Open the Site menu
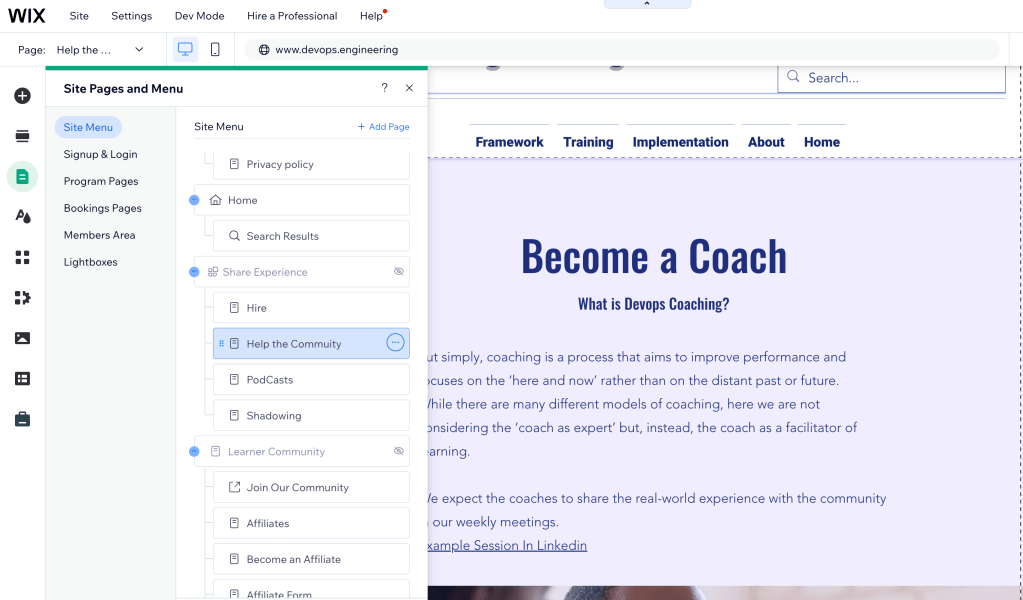The image size is (1023, 600). click(79, 16)
